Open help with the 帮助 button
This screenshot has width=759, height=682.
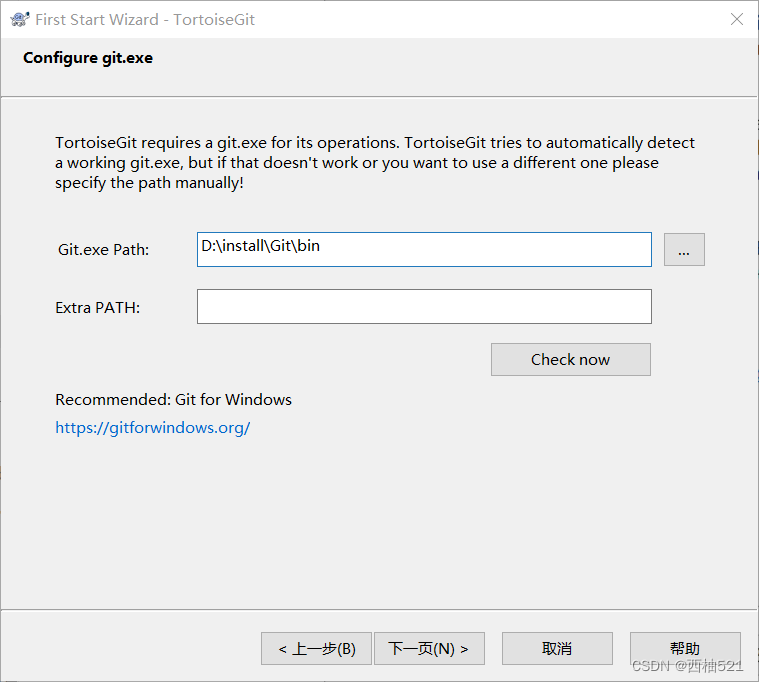[x=685, y=648]
